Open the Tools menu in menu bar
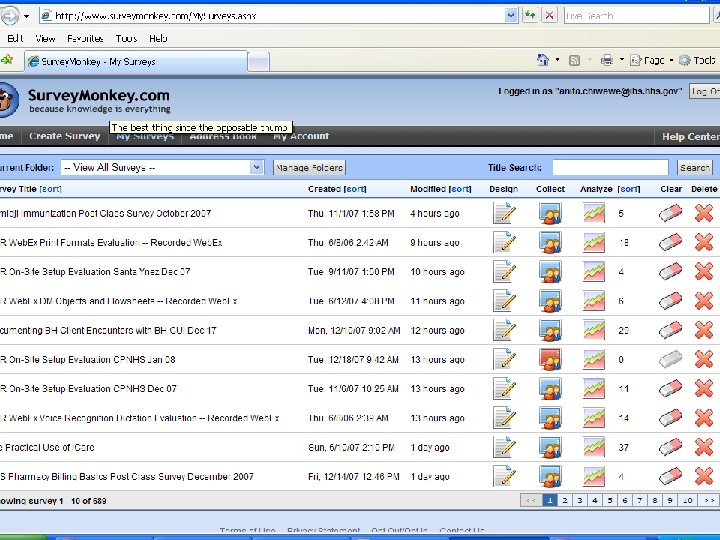Image resolution: width=720 pixels, height=540 pixels. pos(126,39)
